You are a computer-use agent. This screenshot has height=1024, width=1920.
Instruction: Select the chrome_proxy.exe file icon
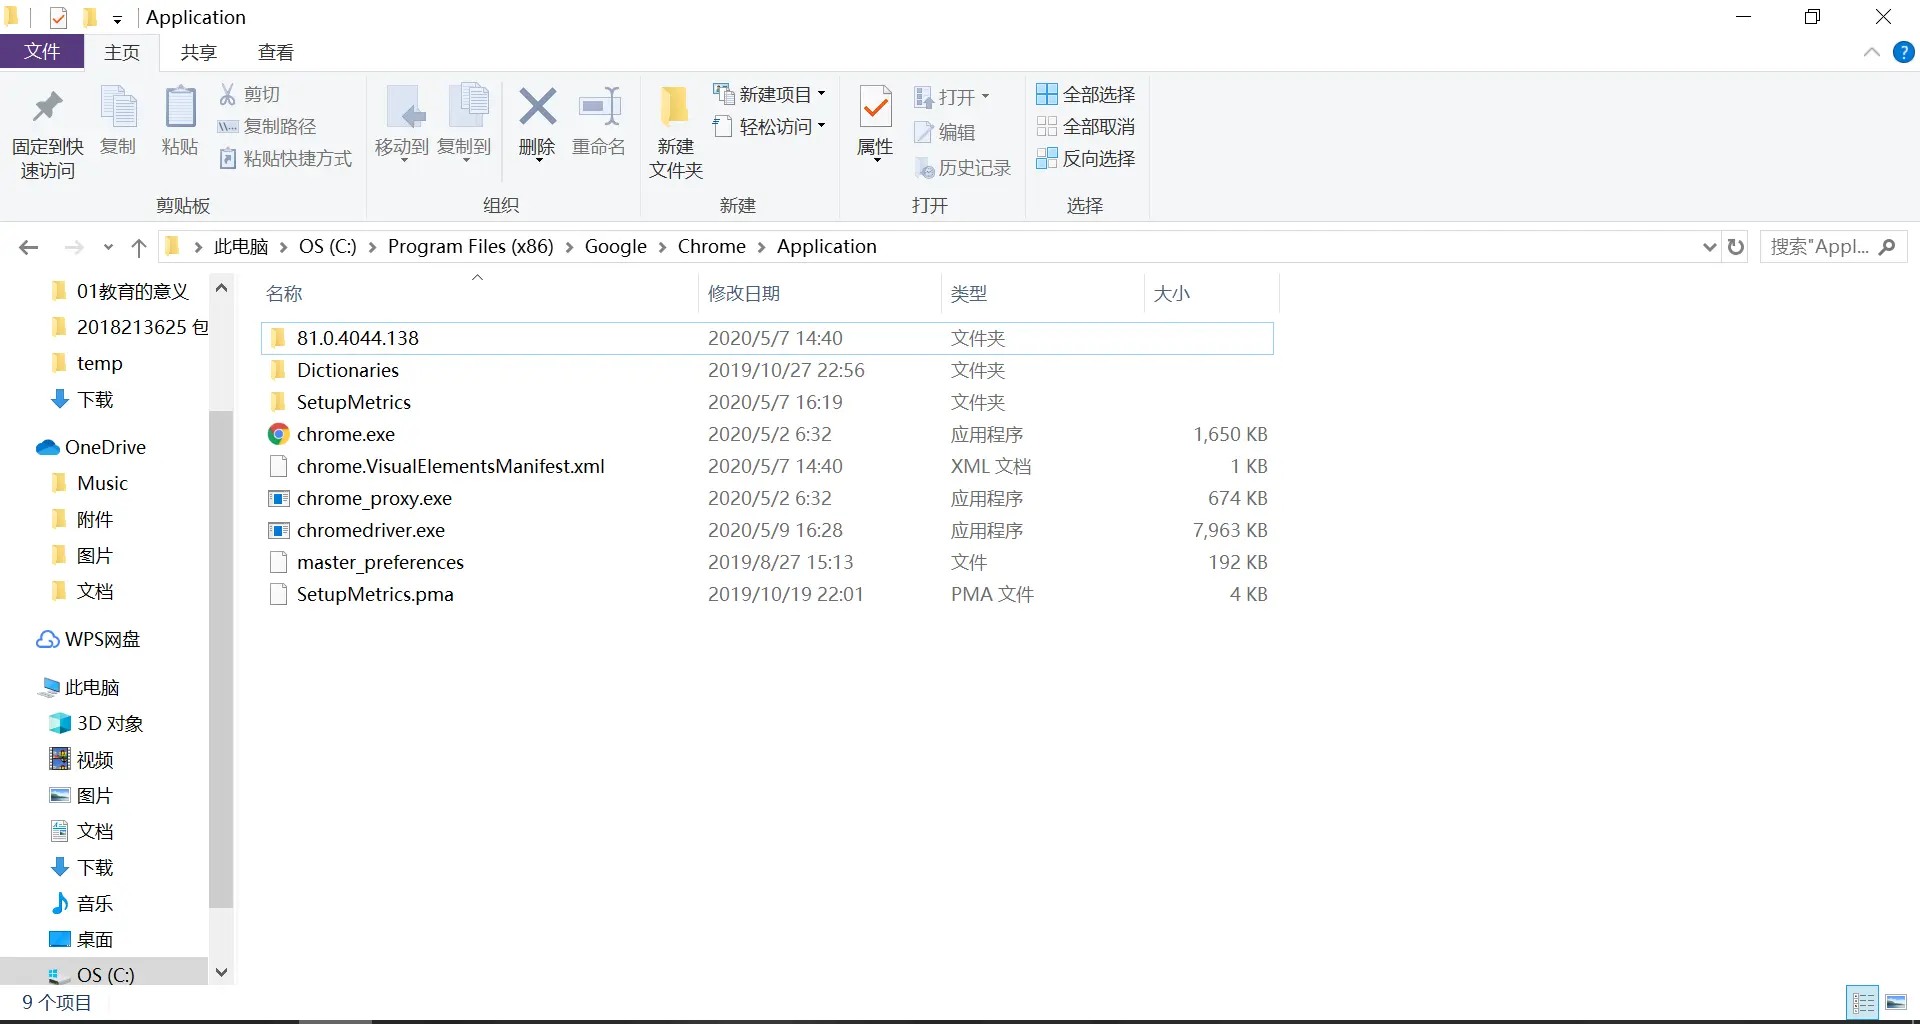point(278,498)
